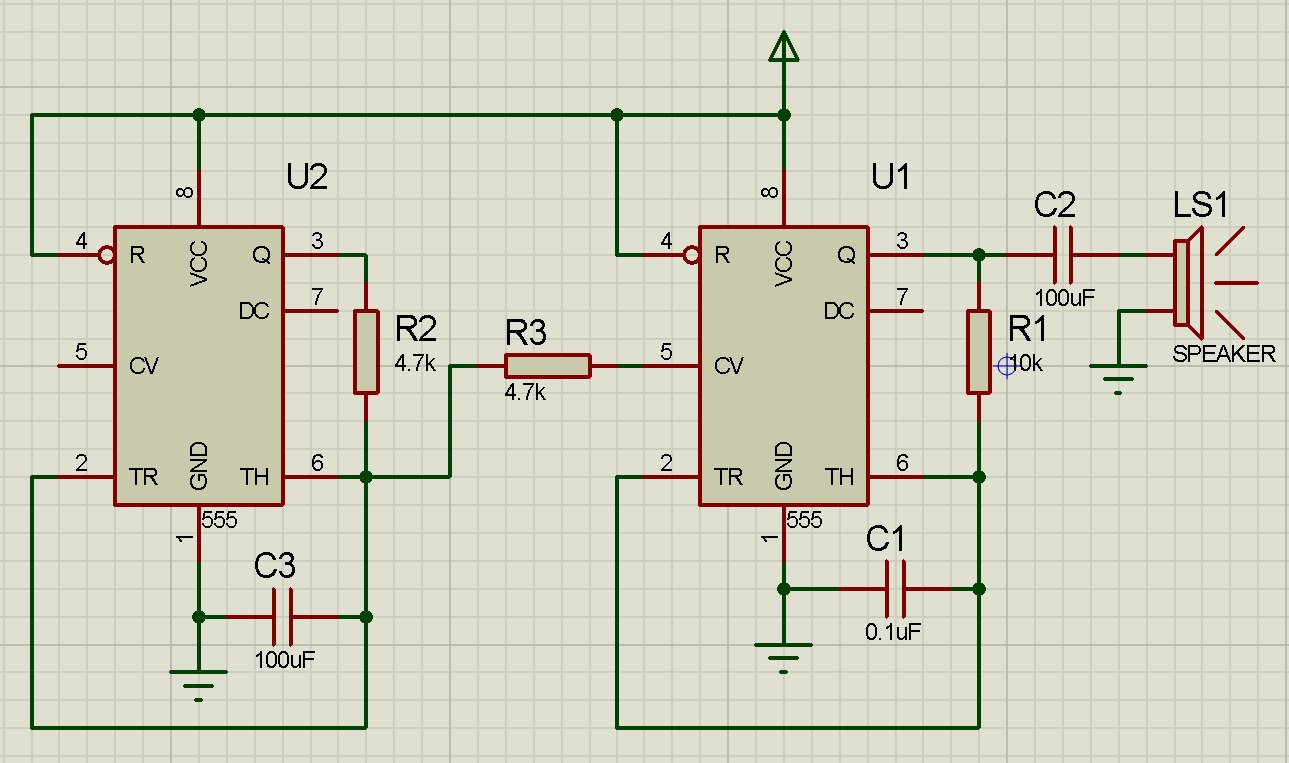Click the power terminal arrow at top
1289x763 pixels.
[784, 47]
